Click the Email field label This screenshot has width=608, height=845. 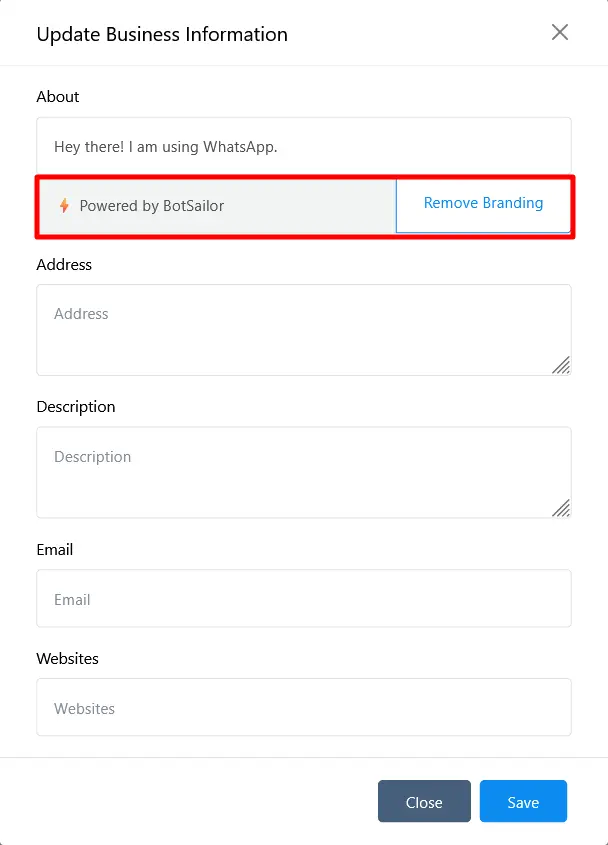(55, 550)
